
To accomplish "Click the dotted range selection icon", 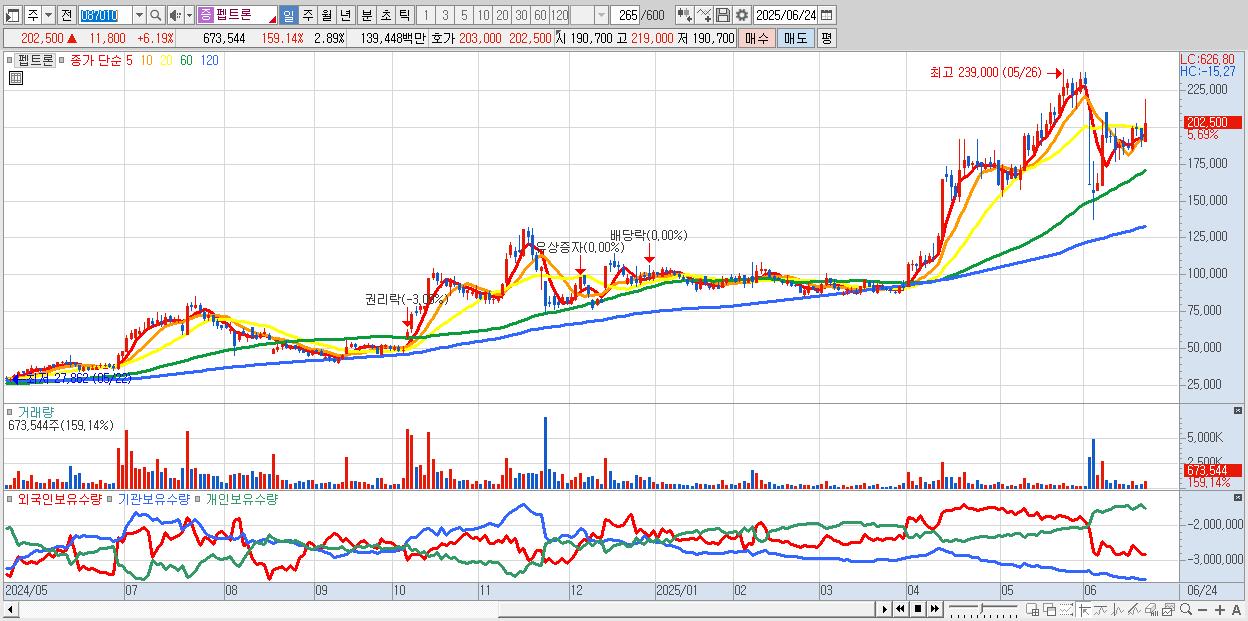I will pos(1066,610).
